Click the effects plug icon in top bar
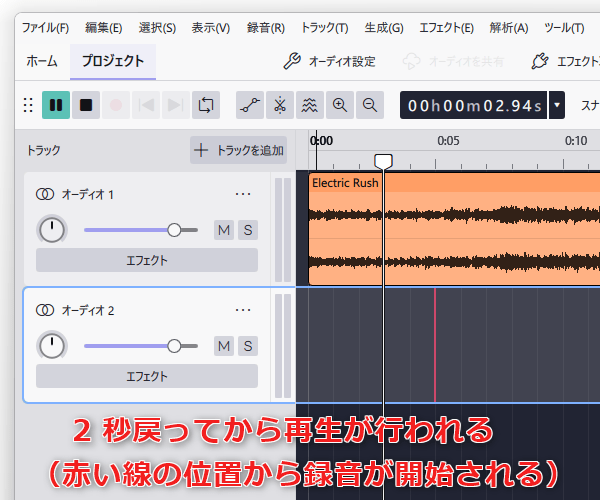 [540, 61]
